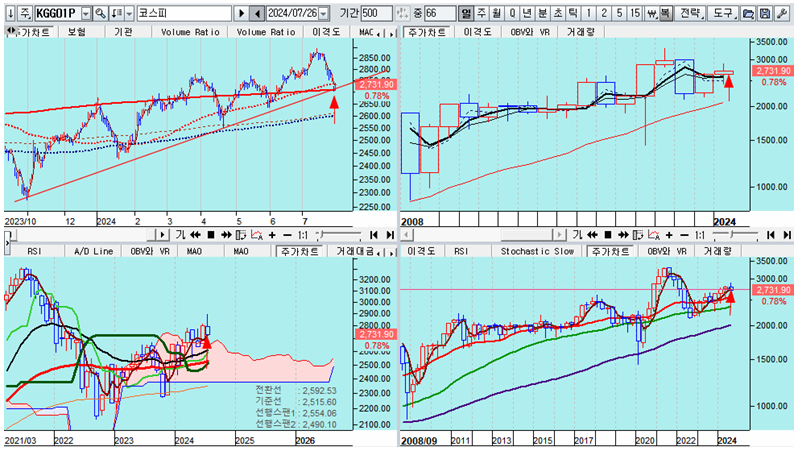Select the 년 yearly period toggle
The height and width of the screenshot is (449, 798).
coord(527,13)
